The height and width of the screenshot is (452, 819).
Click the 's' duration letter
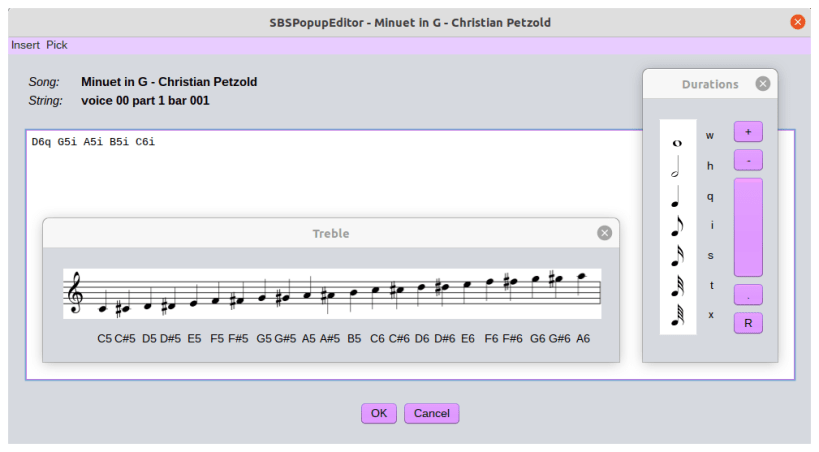point(710,256)
